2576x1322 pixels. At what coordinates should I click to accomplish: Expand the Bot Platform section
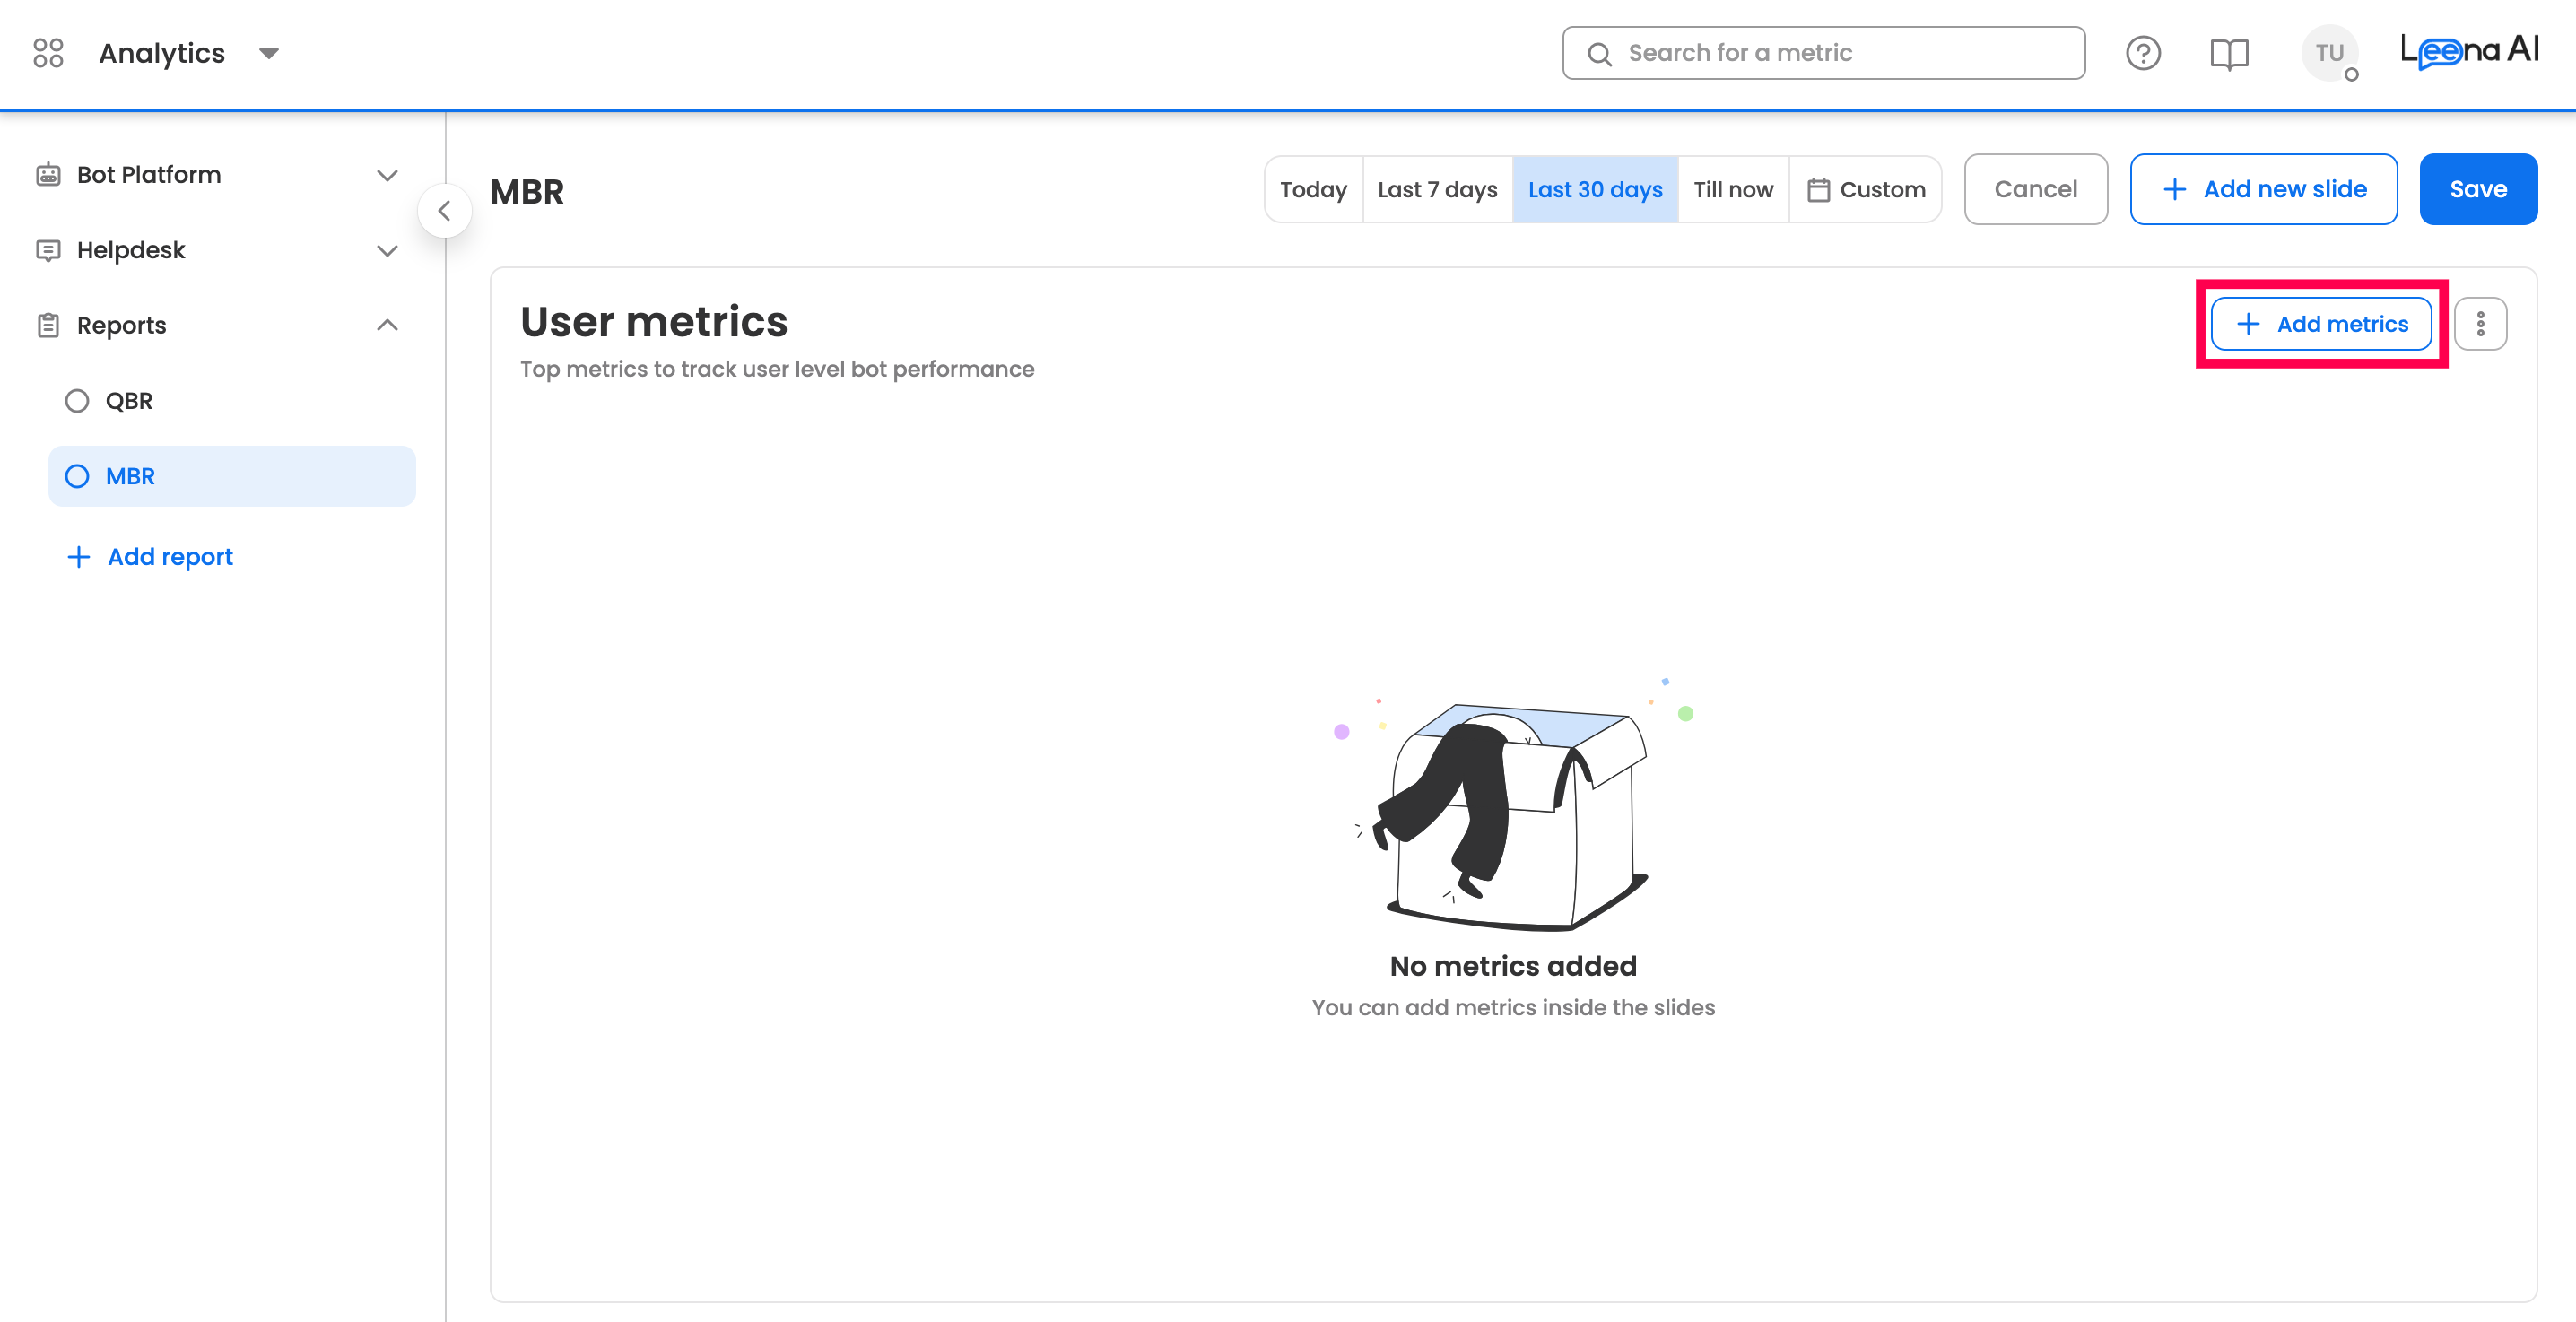click(x=387, y=175)
